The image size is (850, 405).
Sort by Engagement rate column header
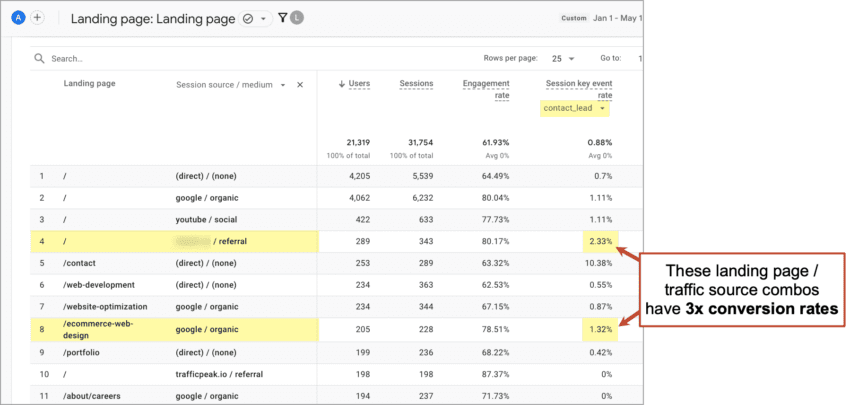coord(486,89)
